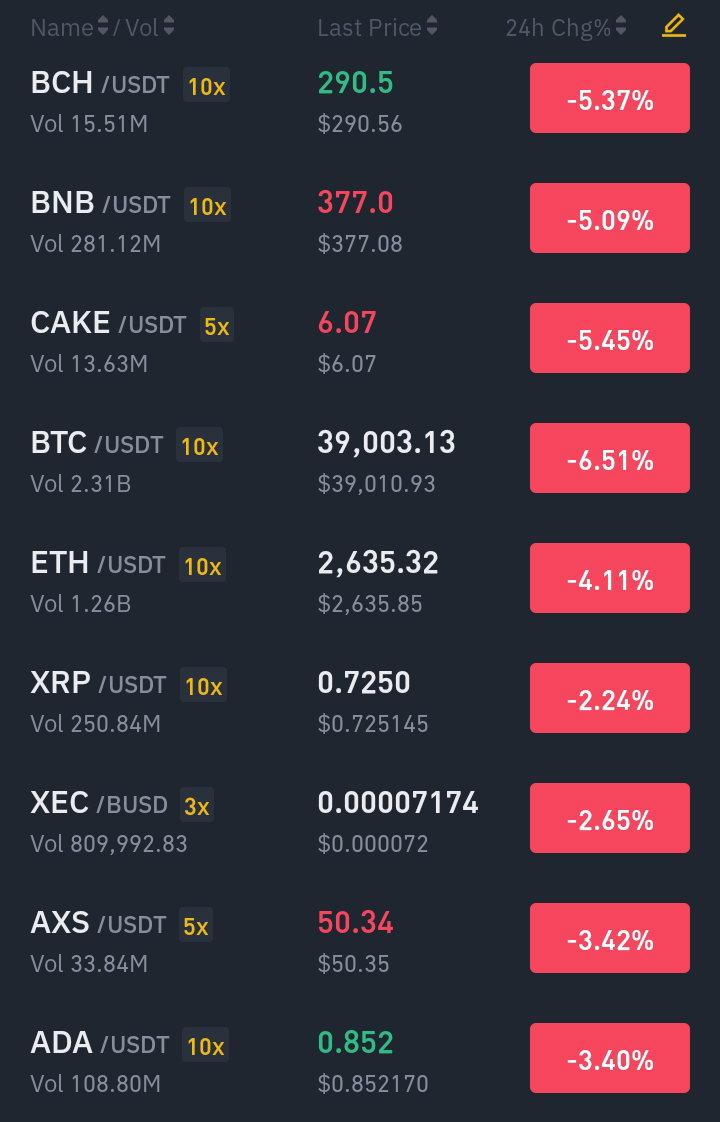Tap the XEC 3x leverage badge

coord(197,806)
